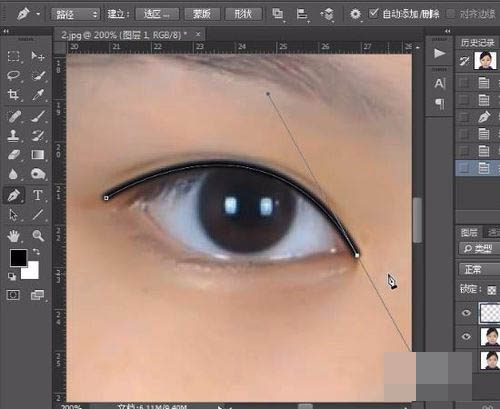Toggle lock transparent pixels
500x409 pixels.
click(492, 290)
